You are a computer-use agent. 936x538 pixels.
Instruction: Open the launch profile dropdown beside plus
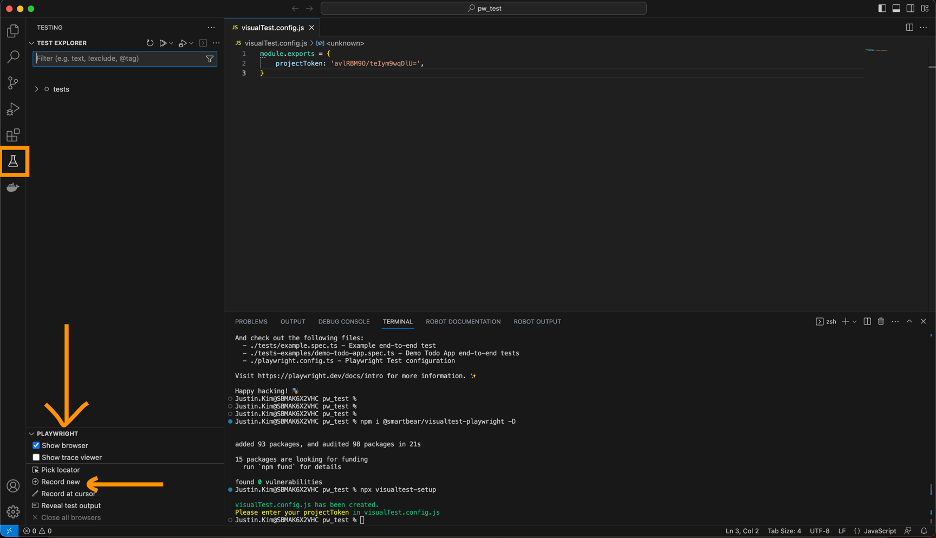(854, 321)
